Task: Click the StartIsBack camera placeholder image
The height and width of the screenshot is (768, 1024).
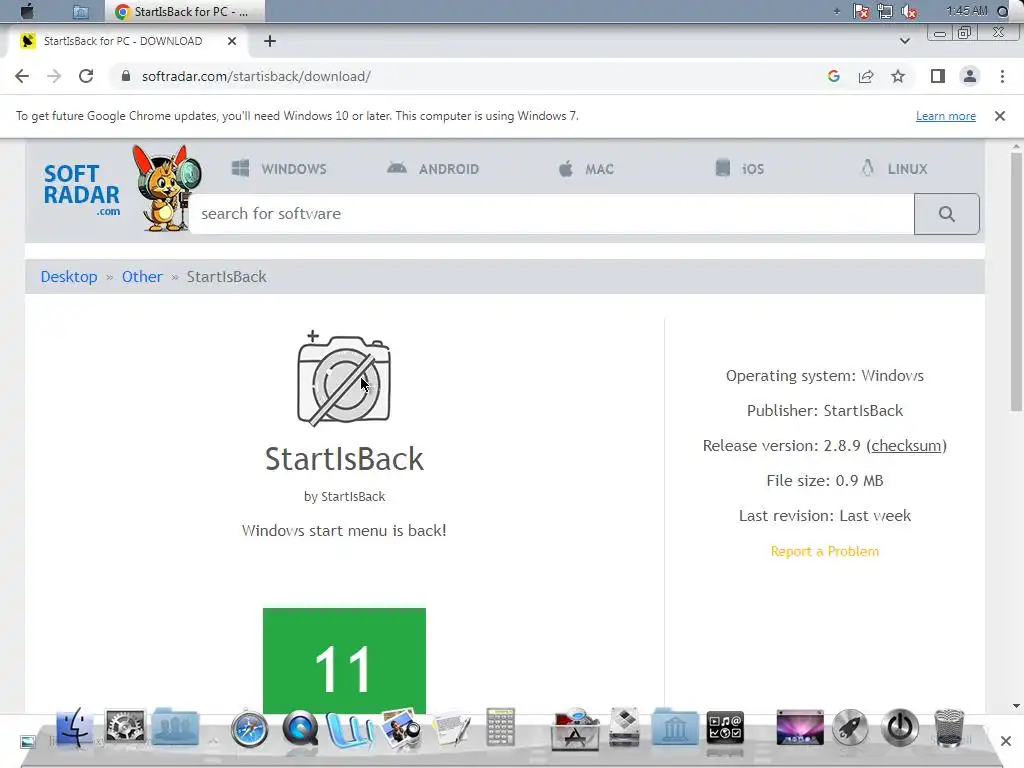Action: point(344,378)
